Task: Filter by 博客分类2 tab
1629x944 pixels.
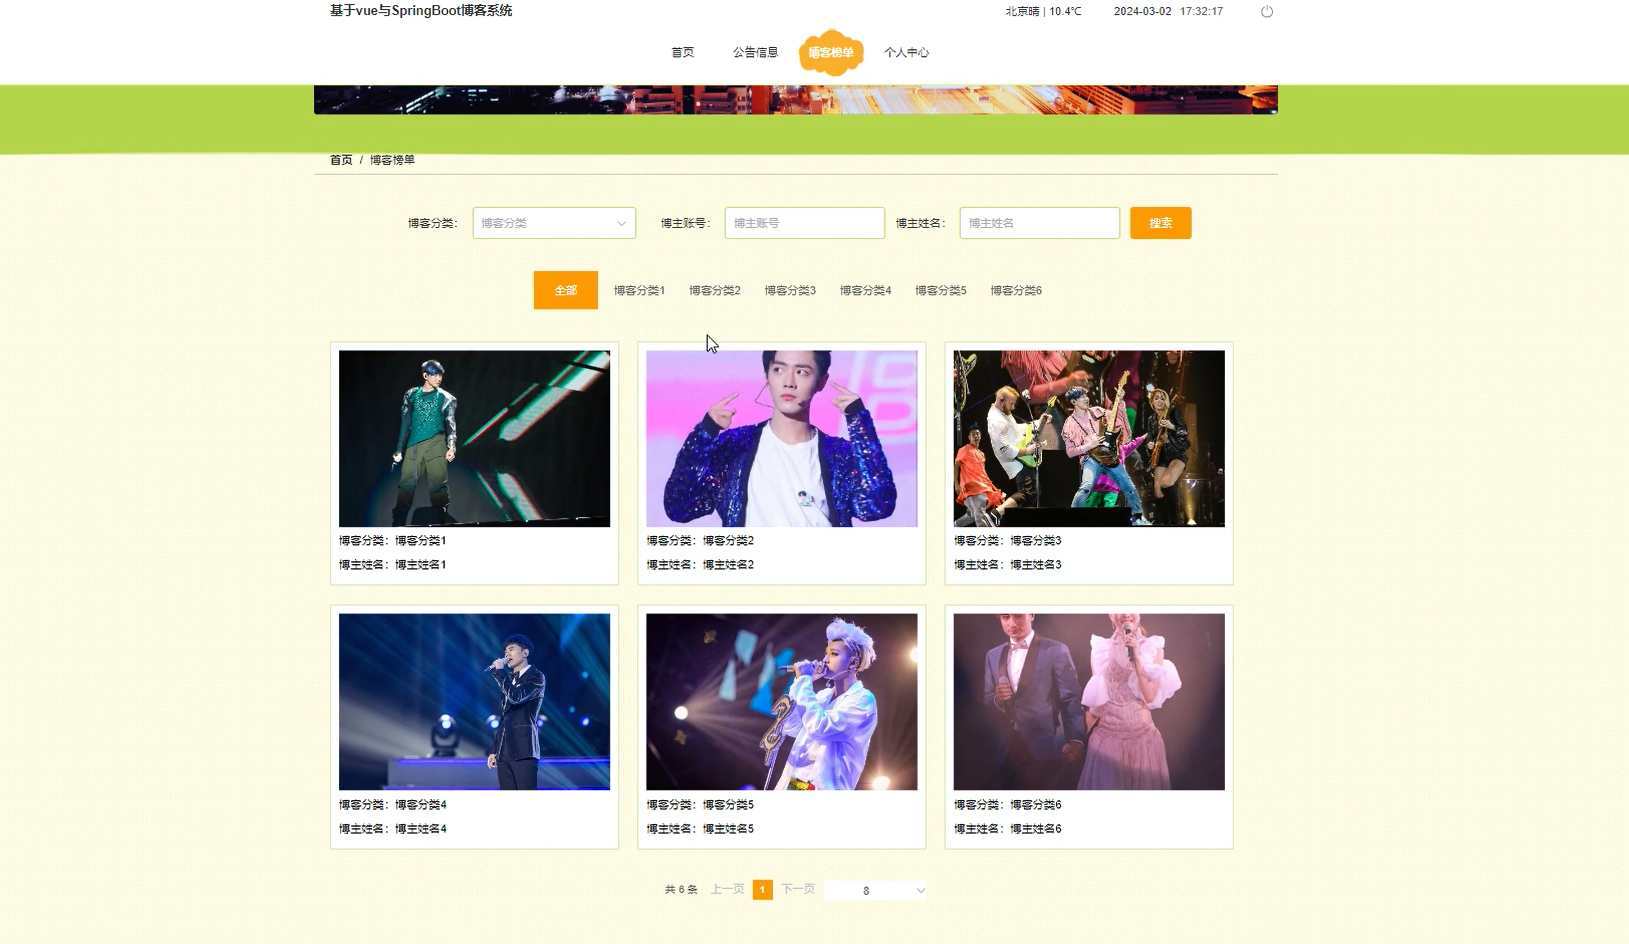Action: [x=715, y=290]
